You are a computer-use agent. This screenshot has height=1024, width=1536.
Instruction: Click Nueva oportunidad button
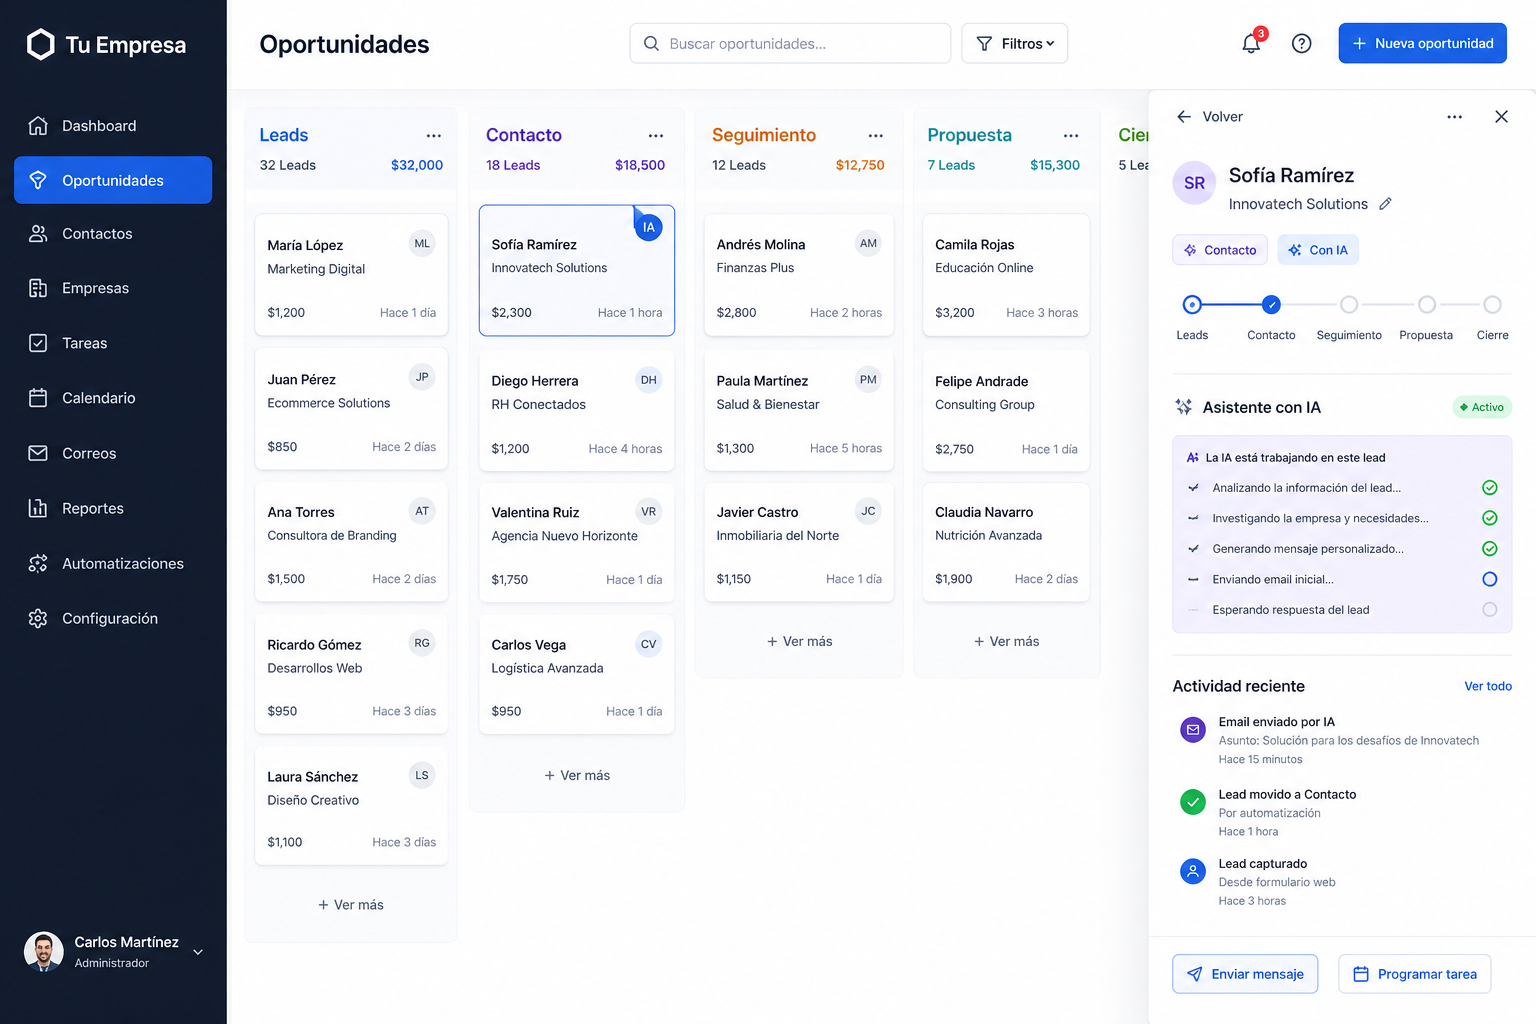click(x=1422, y=43)
